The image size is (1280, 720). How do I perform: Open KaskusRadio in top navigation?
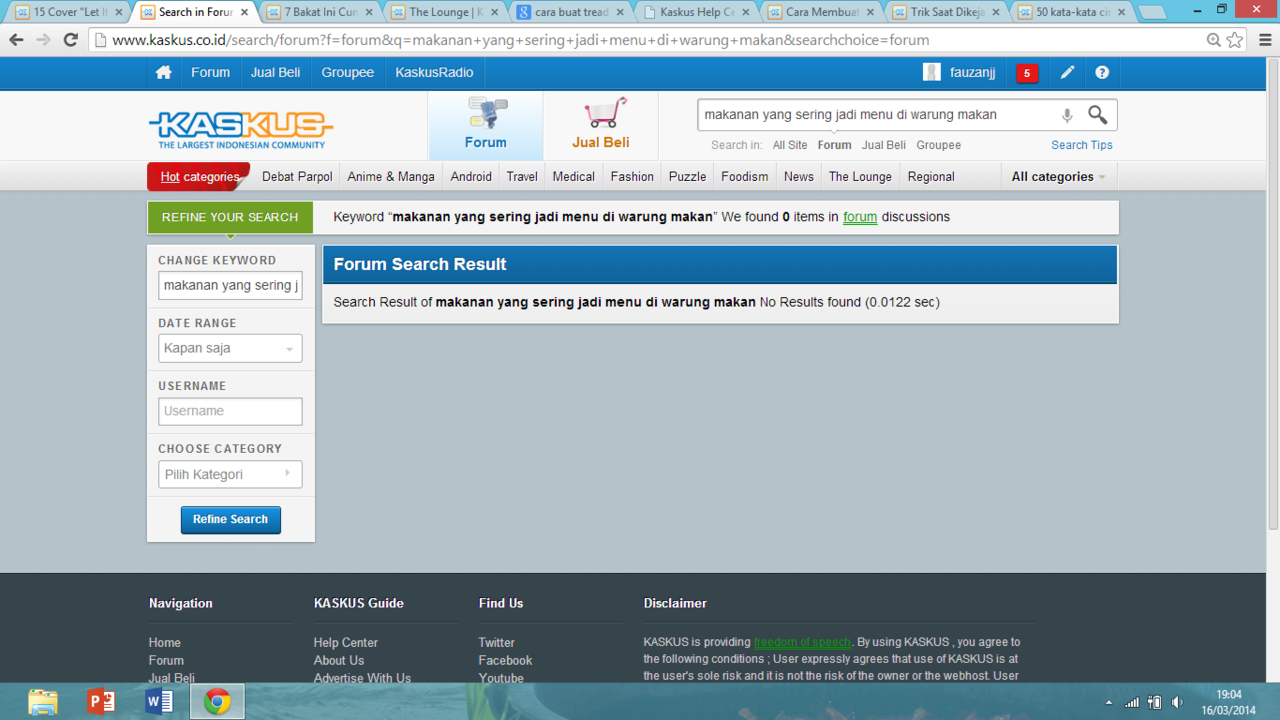[x=434, y=73]
